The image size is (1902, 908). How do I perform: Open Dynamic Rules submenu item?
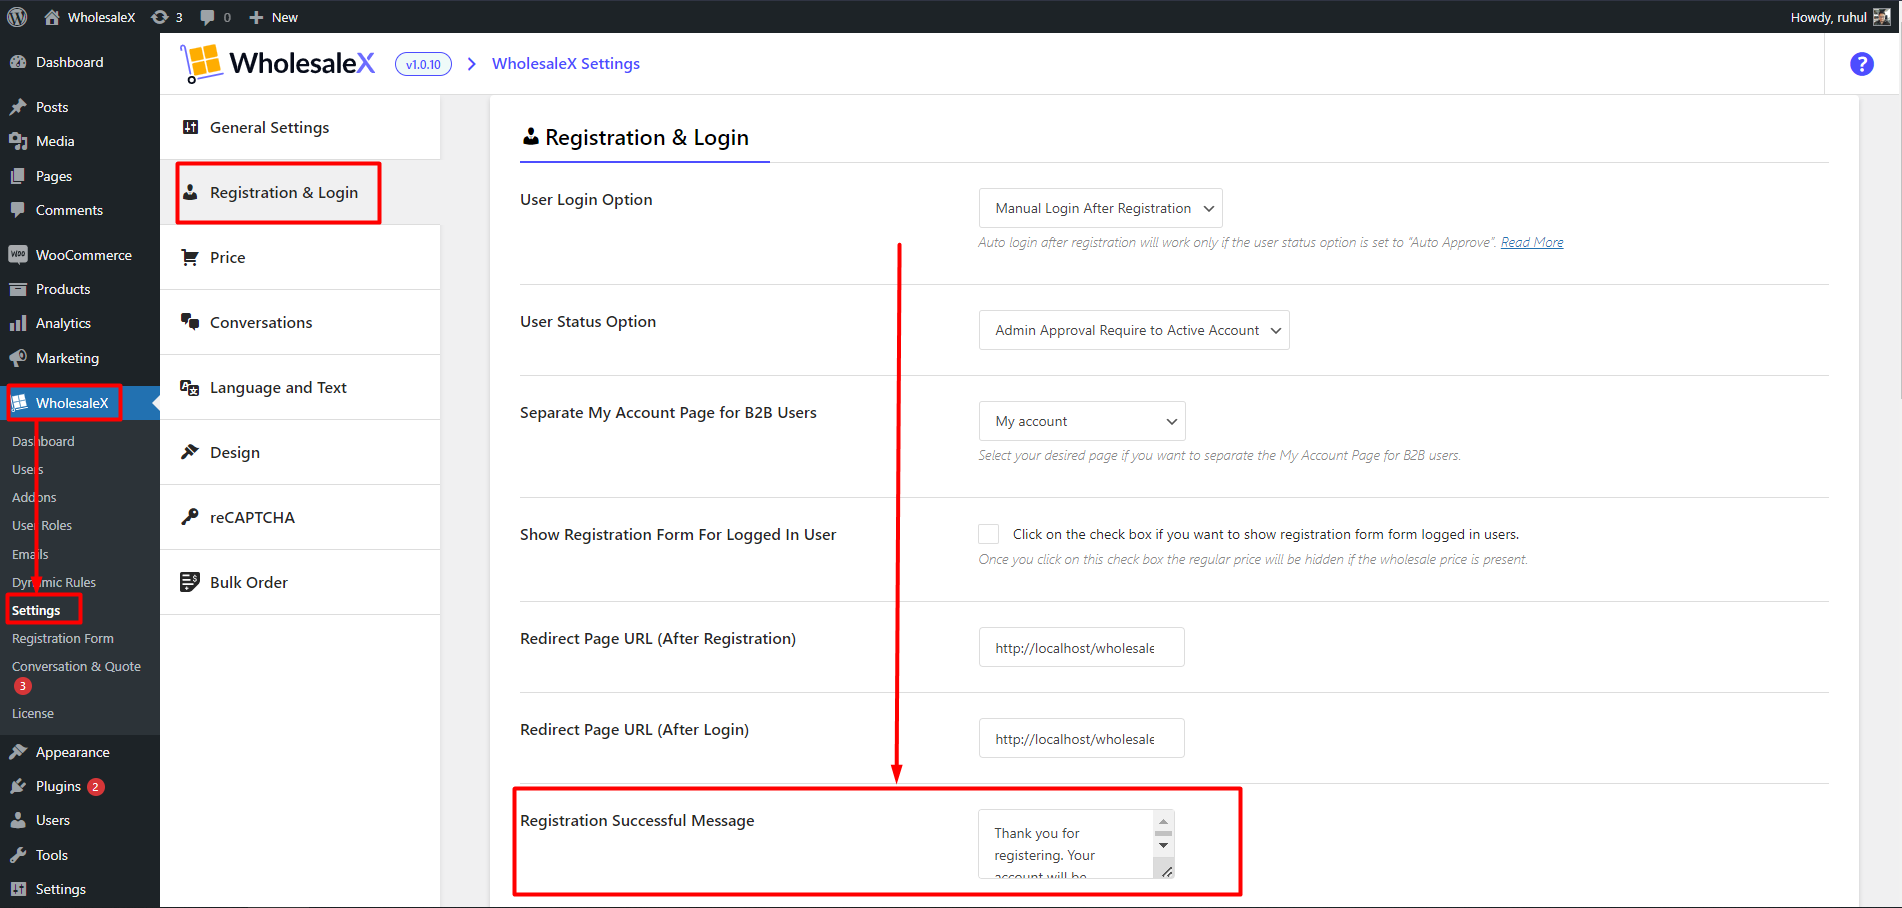point(54,582)
